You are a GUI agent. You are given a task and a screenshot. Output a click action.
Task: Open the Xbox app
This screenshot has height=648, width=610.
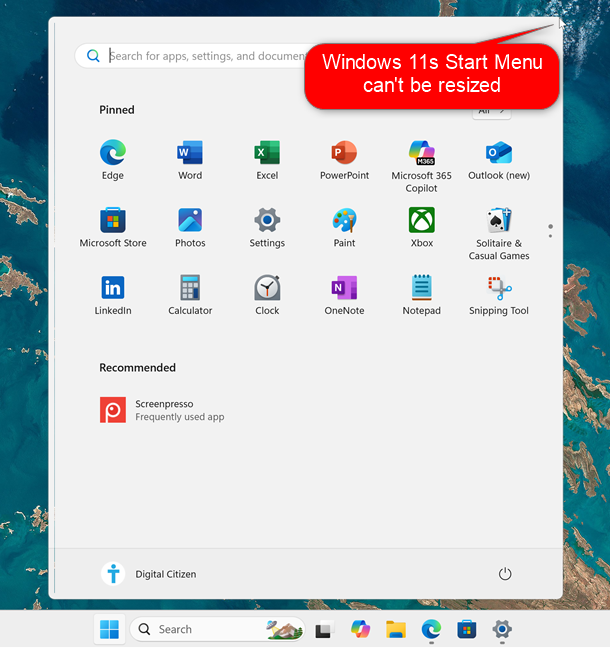click(422, 227)
